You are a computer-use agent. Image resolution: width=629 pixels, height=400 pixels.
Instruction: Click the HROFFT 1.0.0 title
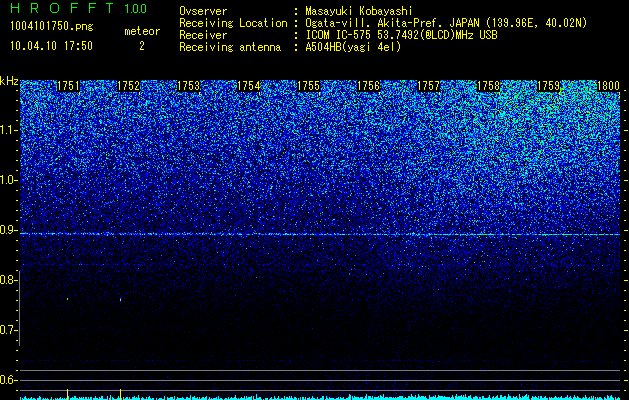pos(78,8)
